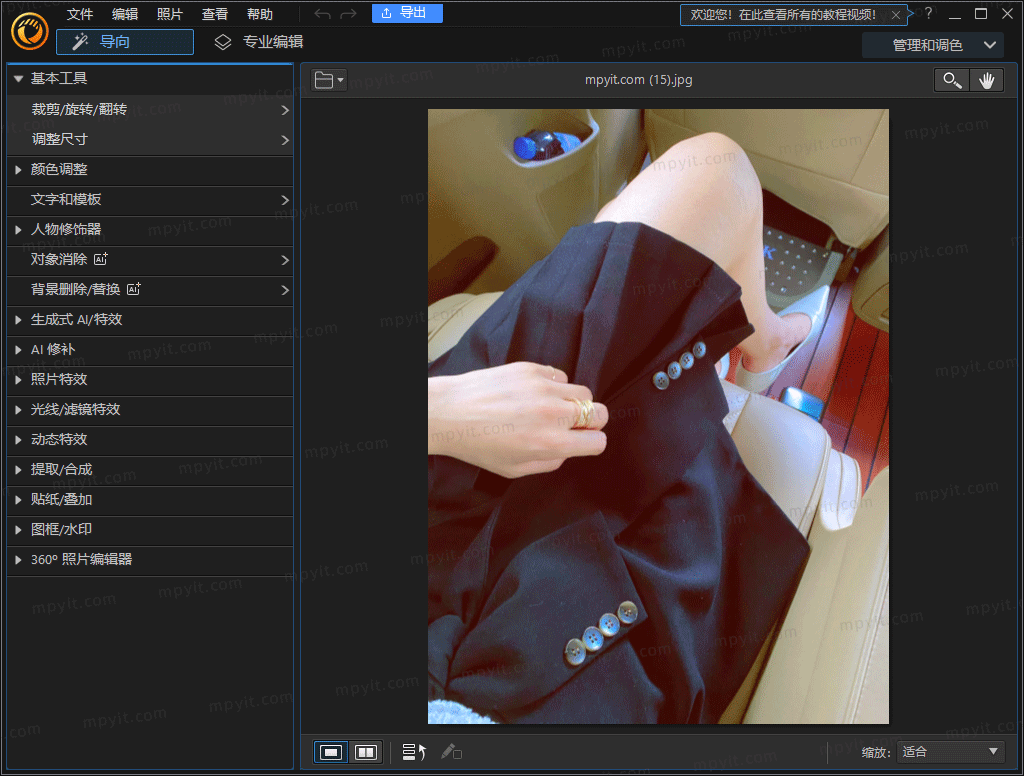Open the 查看 menu
The width and height of the screenshot is (1024, 776).
click(x=215, y=14)
